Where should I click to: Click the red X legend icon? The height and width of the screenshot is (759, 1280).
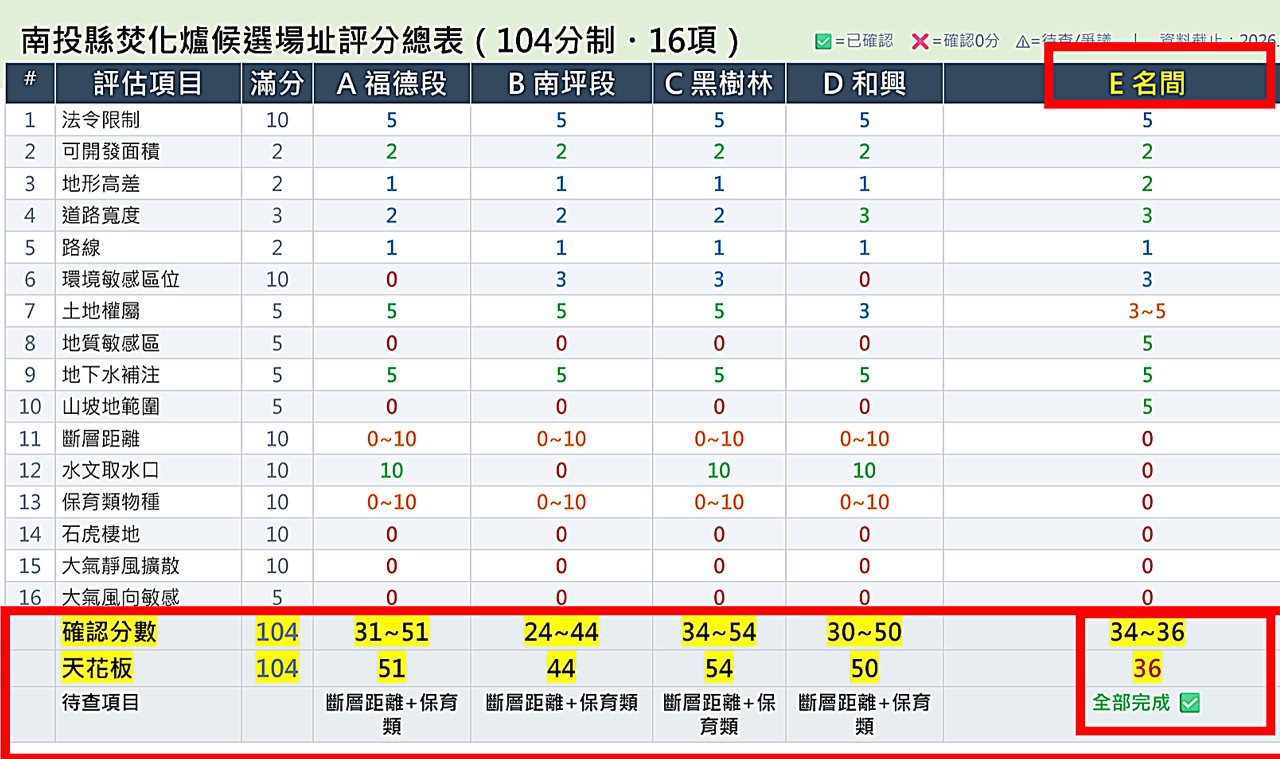(920, 42)
